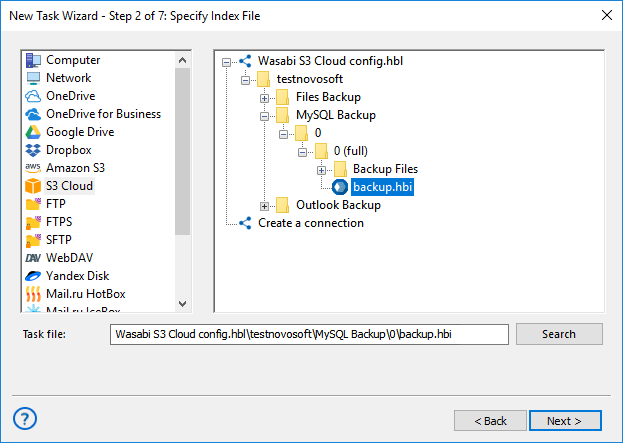Click the Dropbox icon in storage list
This screenshot has height=443, width=623.
(x=33, y=150)
